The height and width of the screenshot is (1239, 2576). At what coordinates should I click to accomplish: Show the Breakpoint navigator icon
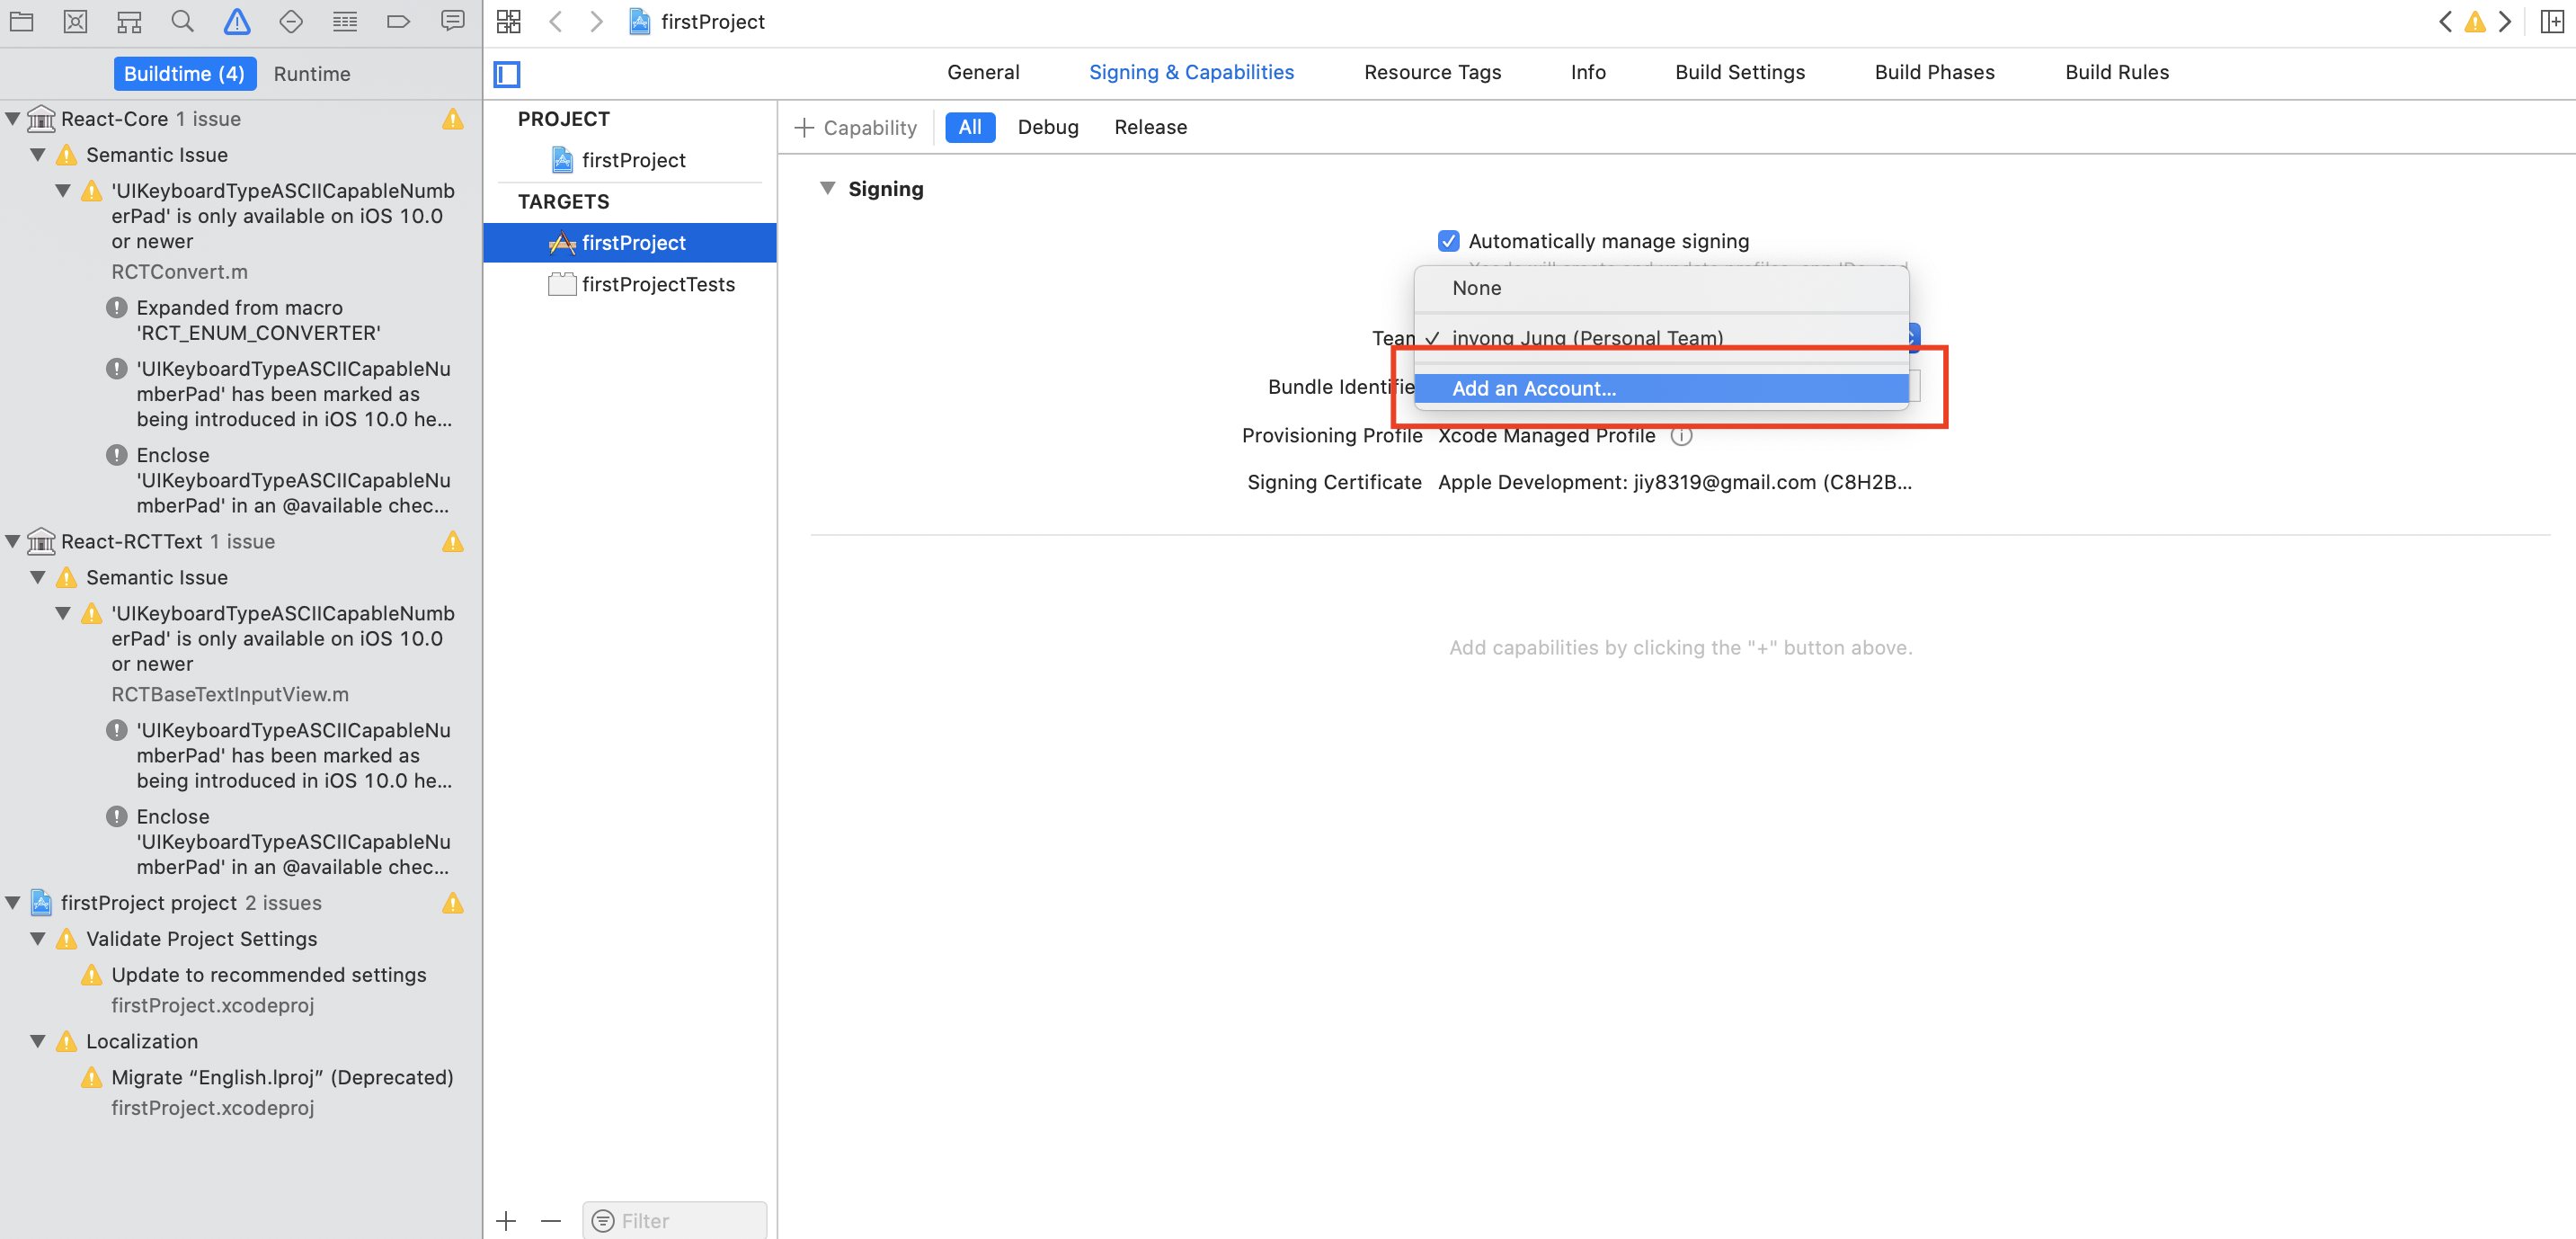click(398, 21)
